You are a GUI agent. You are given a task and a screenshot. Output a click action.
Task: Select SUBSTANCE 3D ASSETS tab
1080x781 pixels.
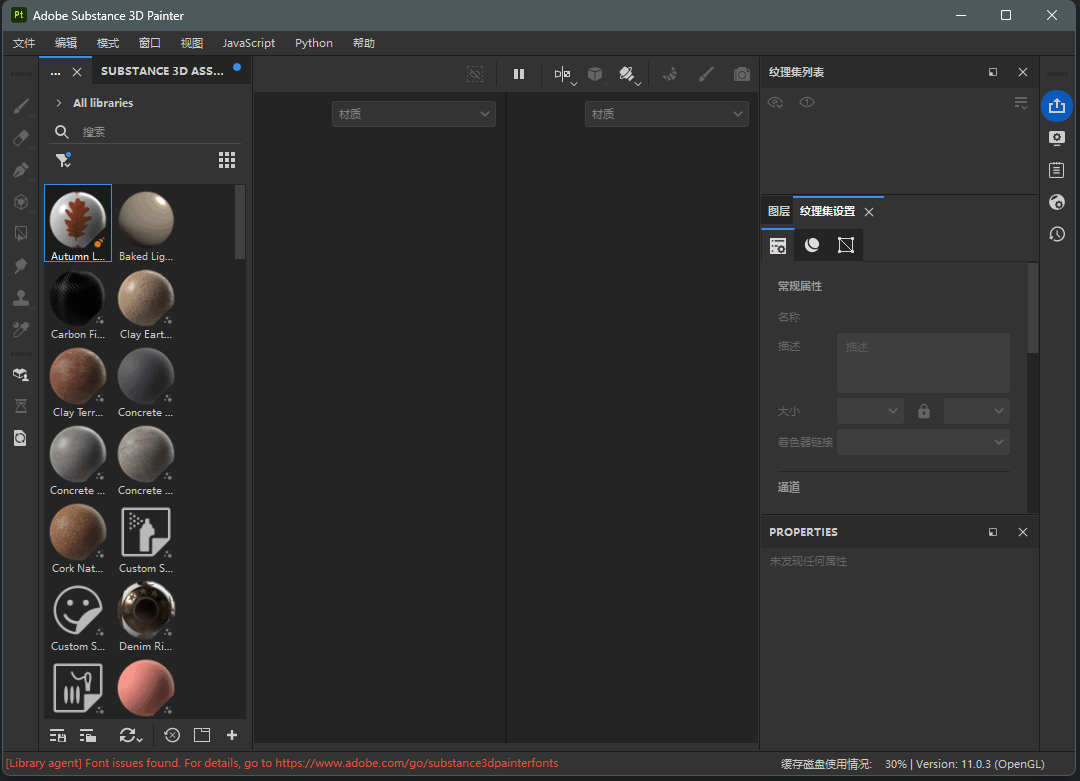click(x=162, y=71)
